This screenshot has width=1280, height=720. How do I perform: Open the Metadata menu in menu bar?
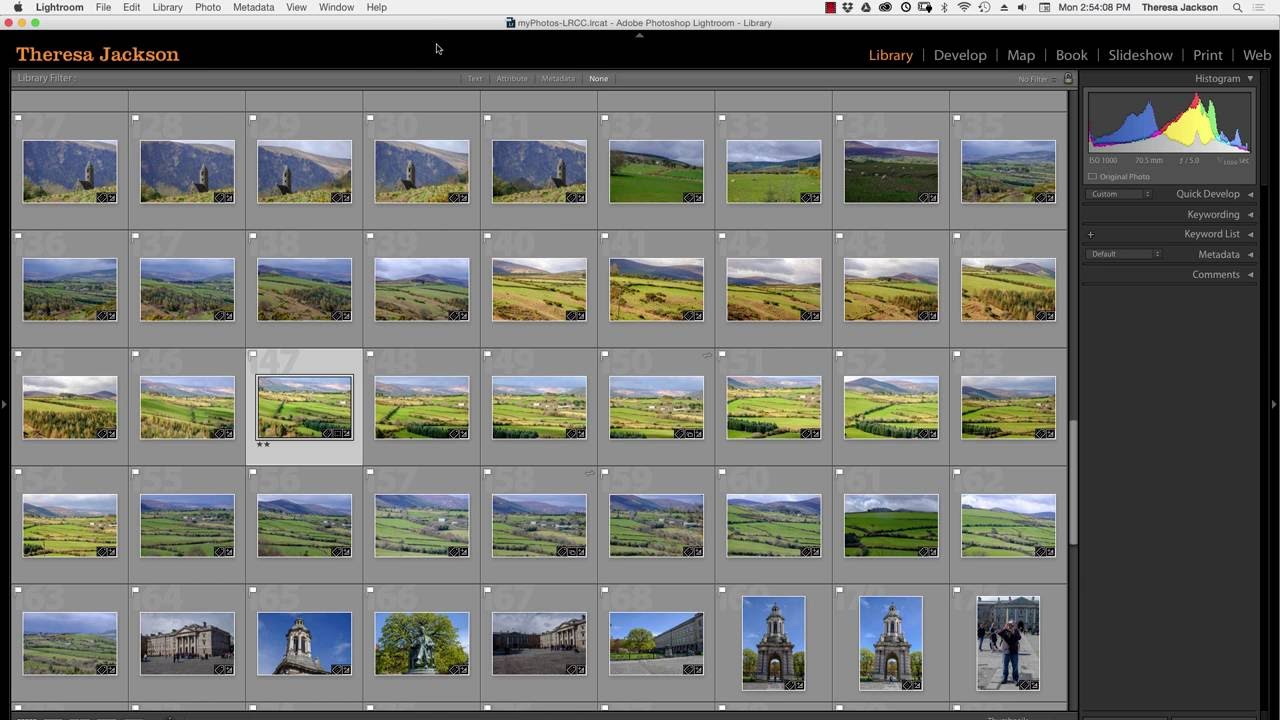pyautogui.click(x=253, y=7)
